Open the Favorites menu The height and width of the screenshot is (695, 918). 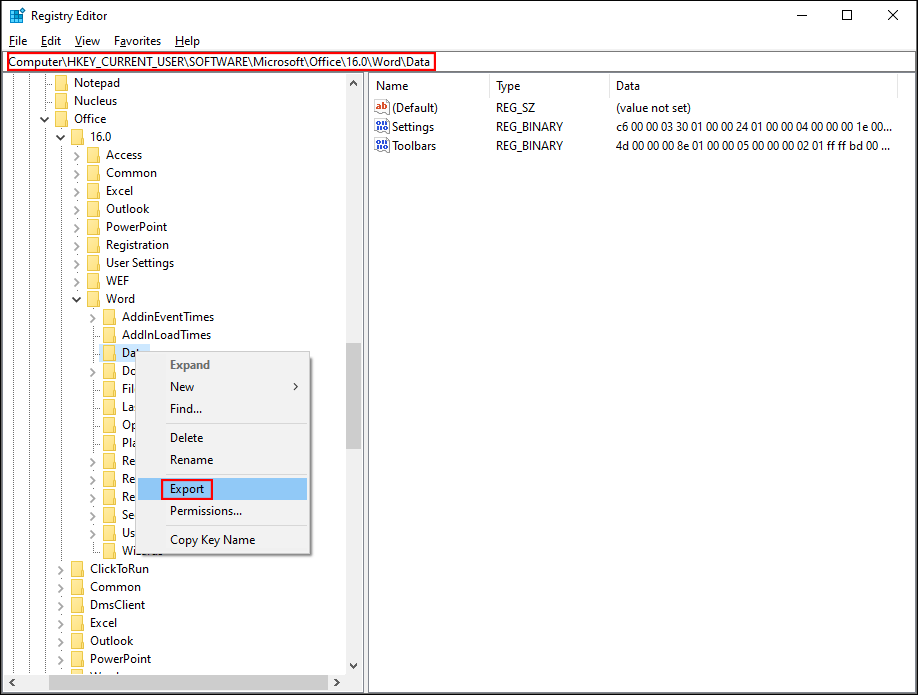click(138, 41)
